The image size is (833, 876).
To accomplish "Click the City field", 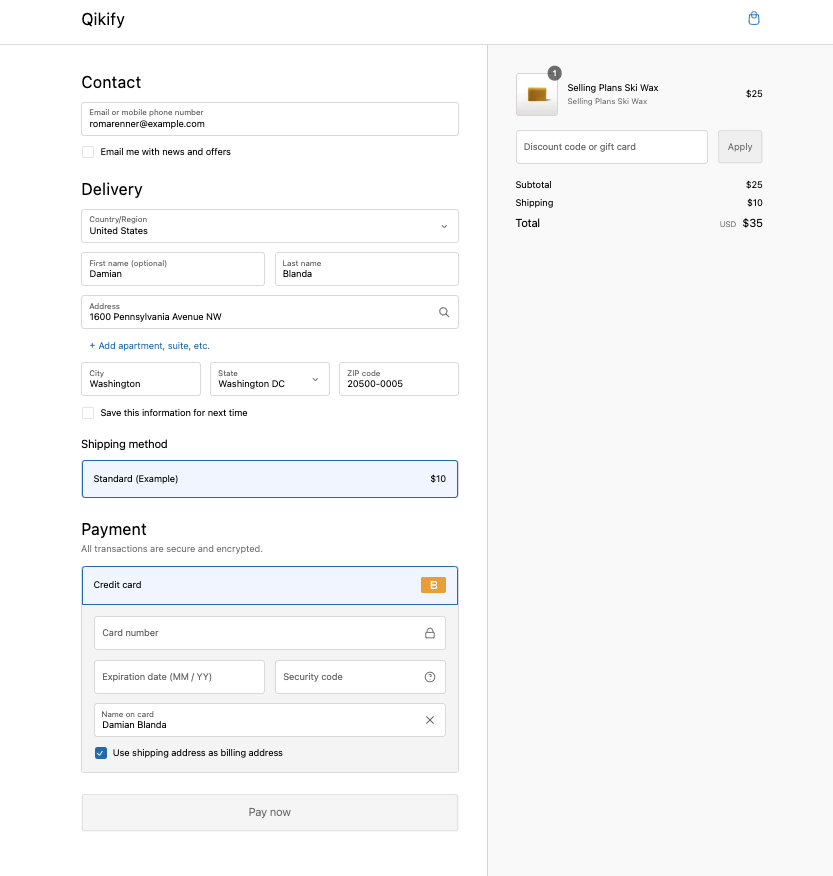I will pyautogui.click(x=141, y=379).
